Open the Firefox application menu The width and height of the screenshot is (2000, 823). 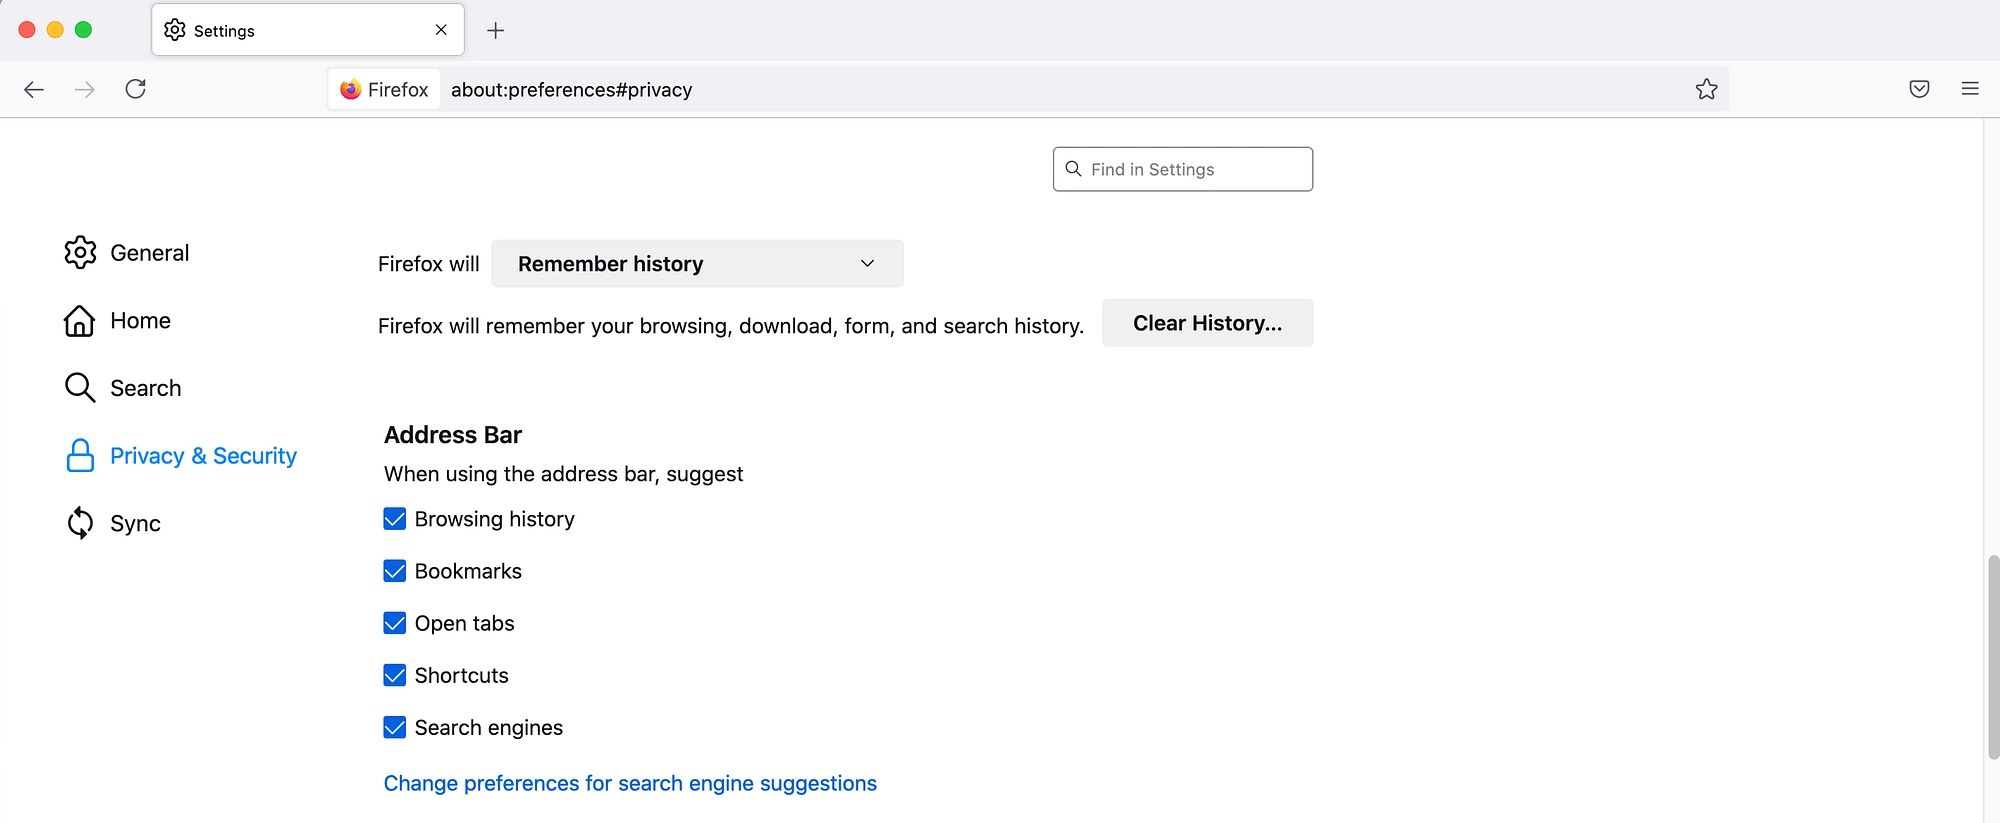click(x=1970, y=89)
